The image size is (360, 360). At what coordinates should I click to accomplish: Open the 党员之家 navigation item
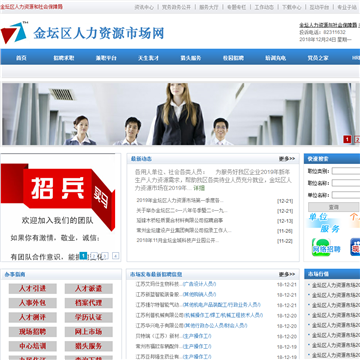tap(318, 58)
